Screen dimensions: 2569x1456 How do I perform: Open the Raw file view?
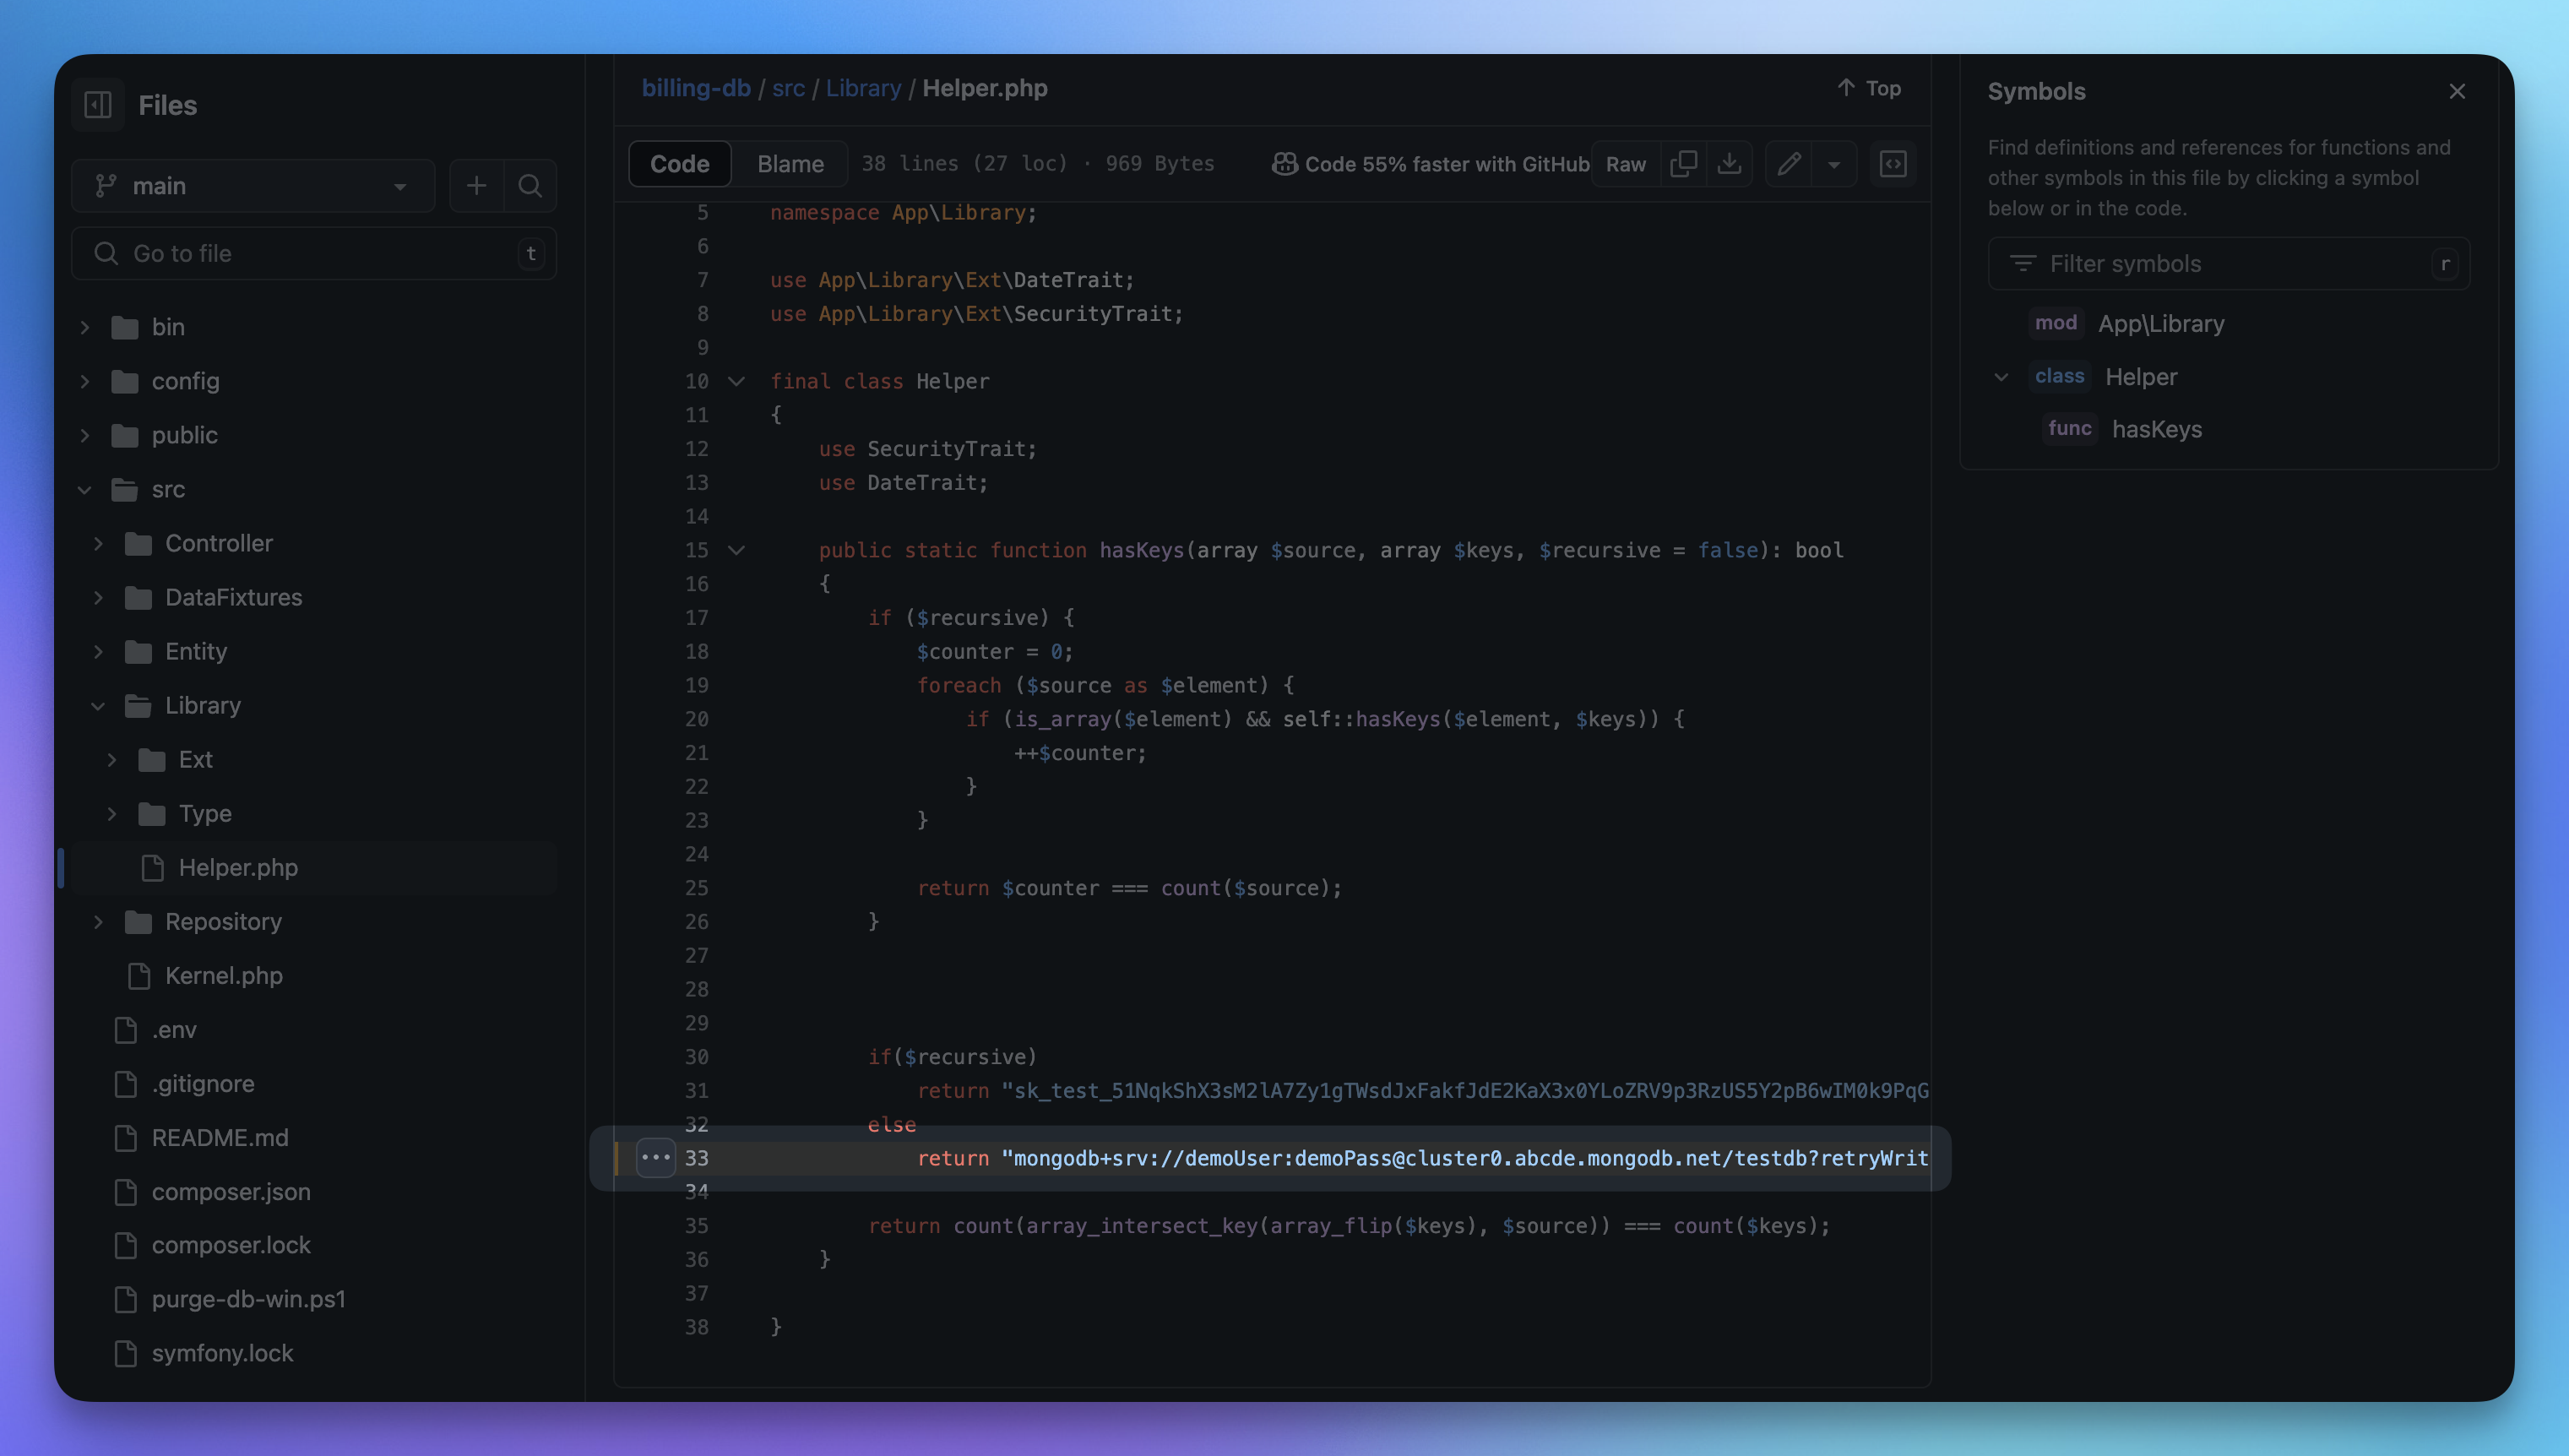[1625, 164]
